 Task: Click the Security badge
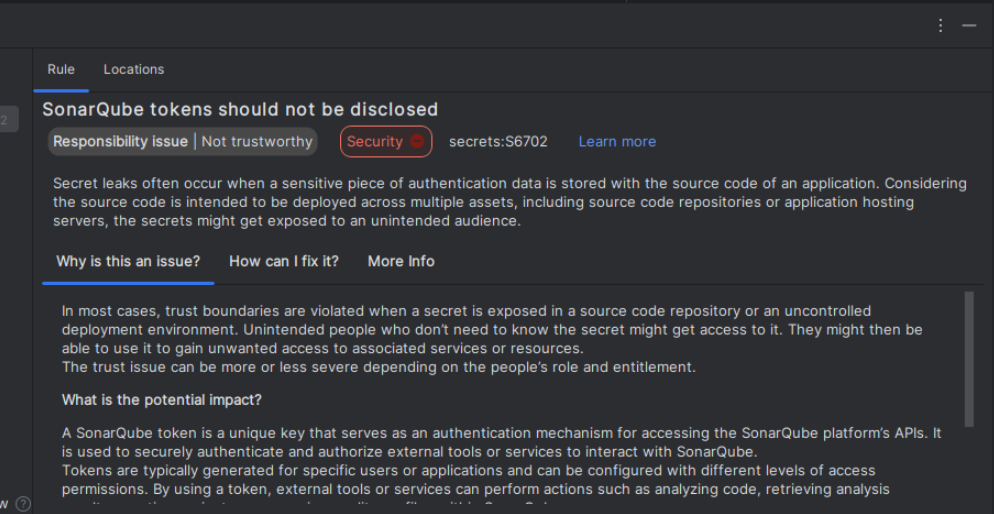[386, 141]
